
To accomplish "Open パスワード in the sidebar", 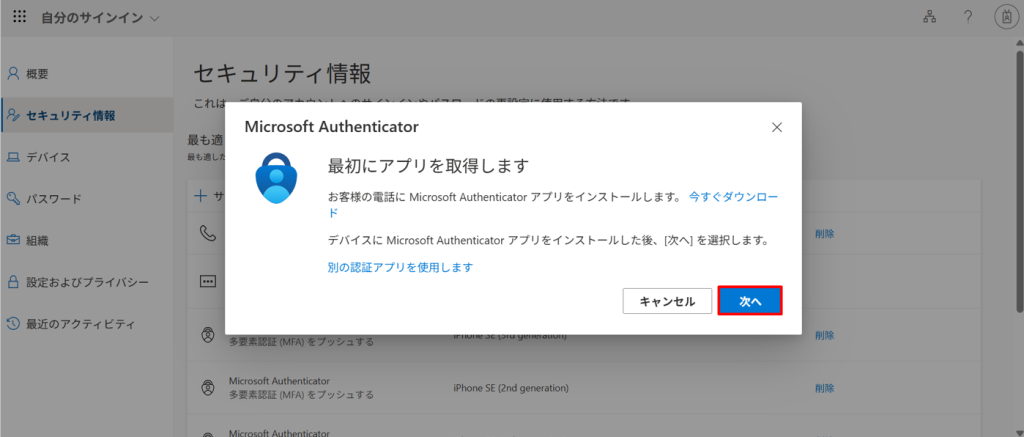I will click(x=54, y=199).
